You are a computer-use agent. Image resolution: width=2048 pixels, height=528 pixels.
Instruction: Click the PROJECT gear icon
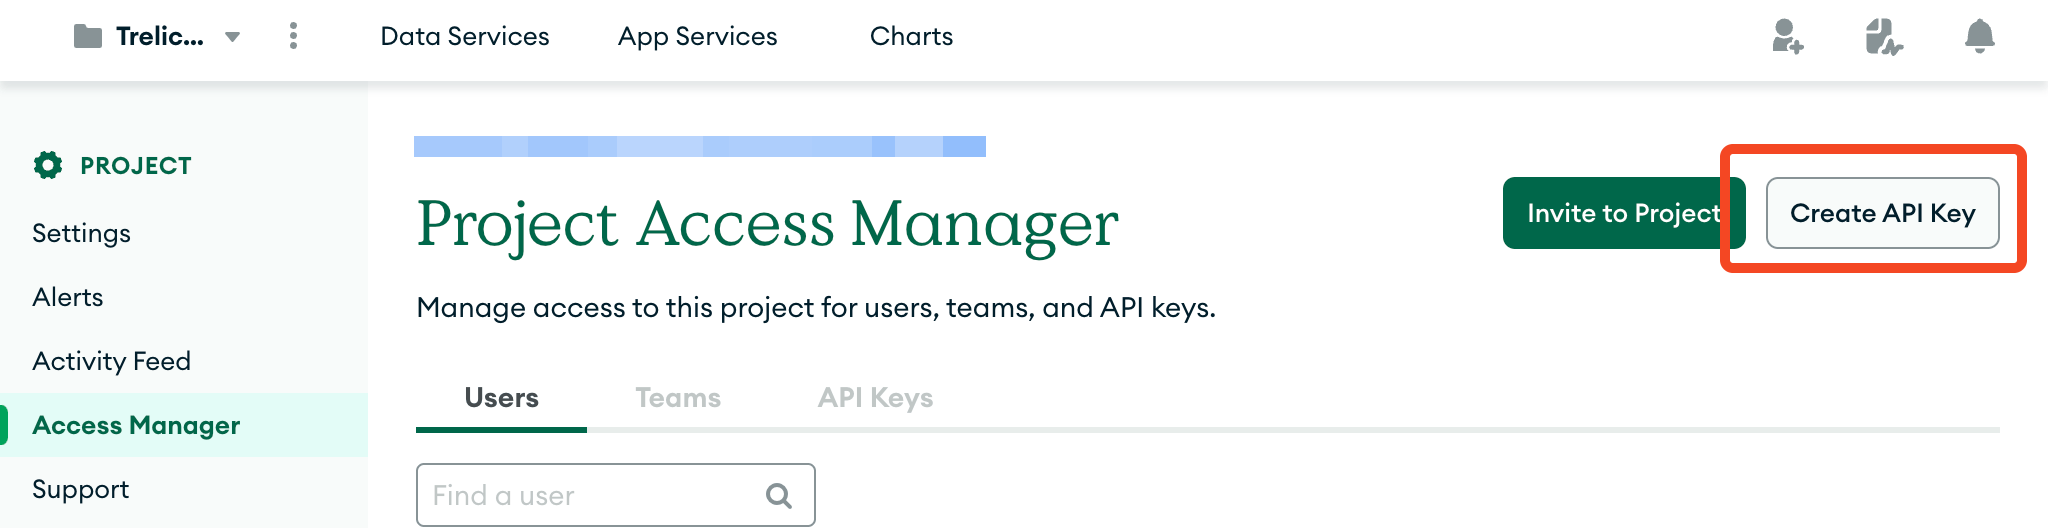(x=48, y=165)
